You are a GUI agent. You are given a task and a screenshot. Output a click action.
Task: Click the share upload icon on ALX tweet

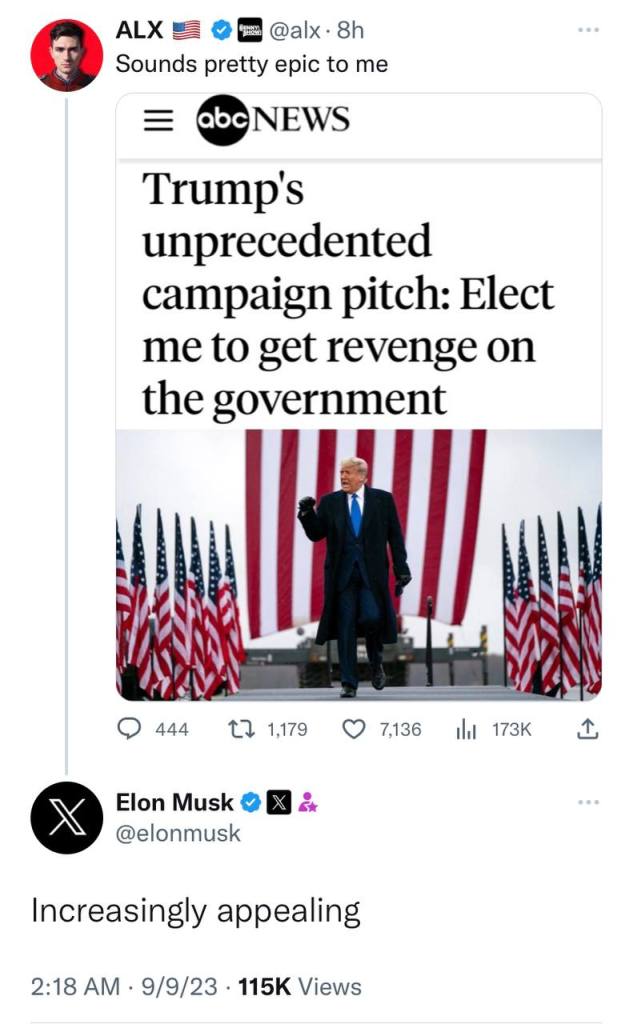[588, 730]
